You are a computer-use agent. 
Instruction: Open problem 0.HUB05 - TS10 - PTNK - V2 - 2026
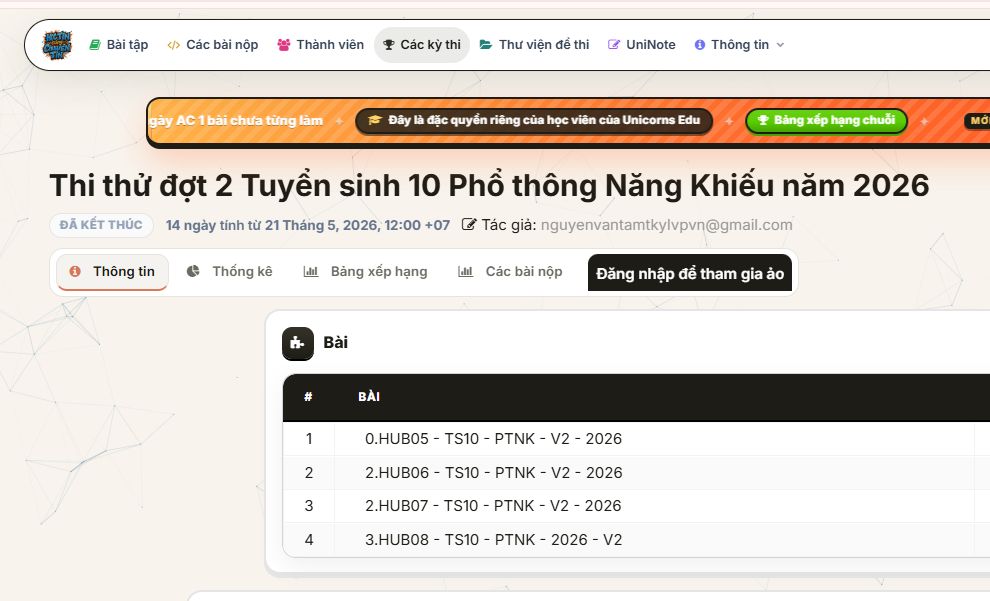tap(493, 439)
